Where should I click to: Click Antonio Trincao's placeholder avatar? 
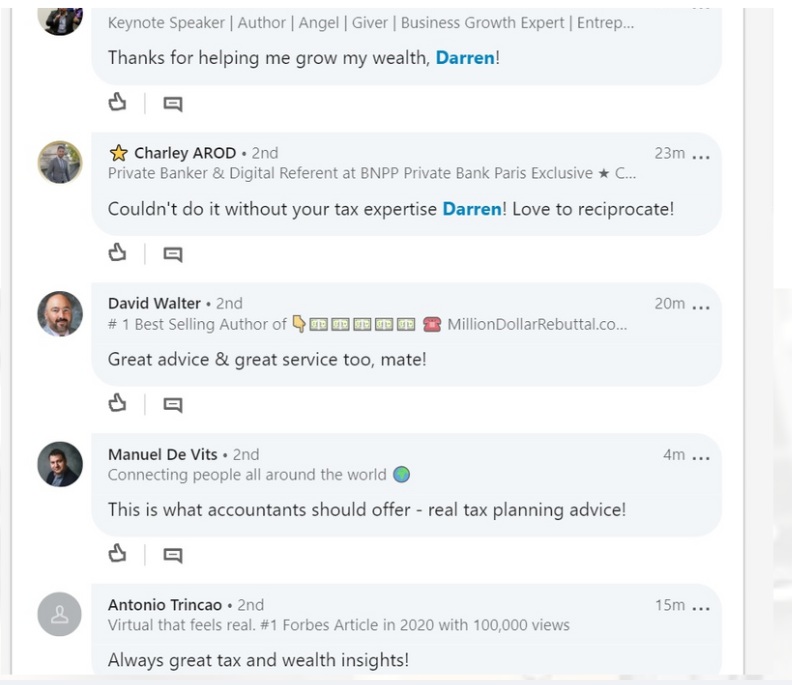[60, 614]
